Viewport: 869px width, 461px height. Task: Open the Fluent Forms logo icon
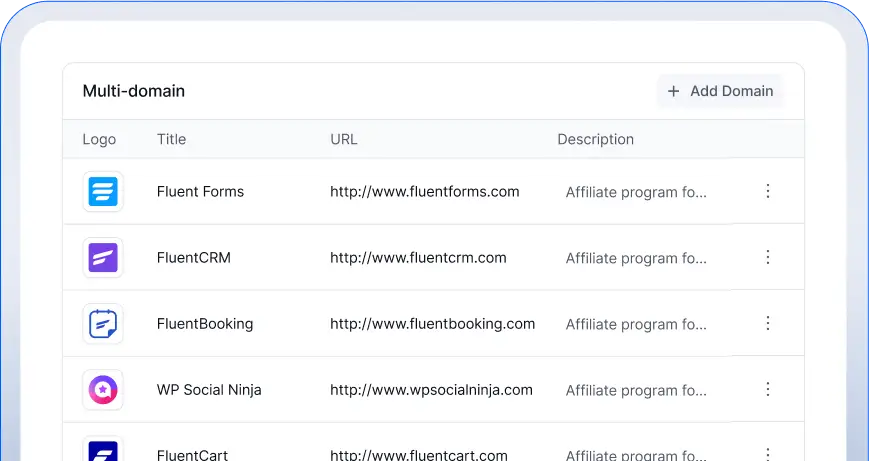click(103, 192)
